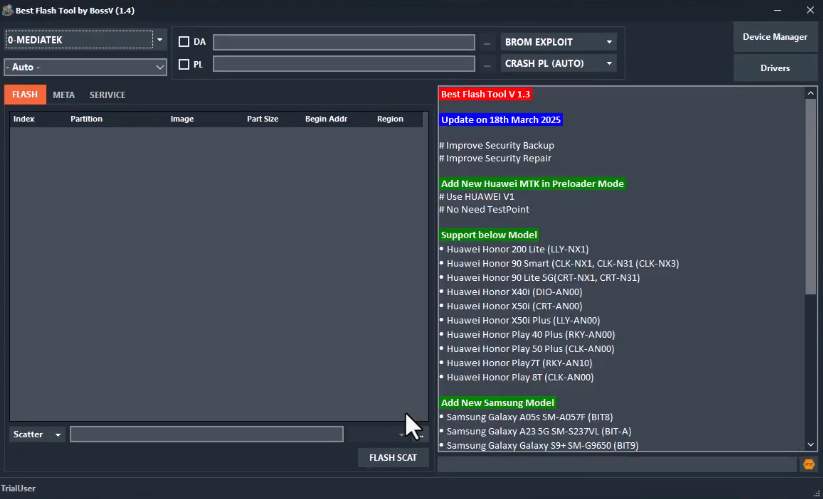Click the Image column header
The image size is (823, 499).
click(182, 119)
